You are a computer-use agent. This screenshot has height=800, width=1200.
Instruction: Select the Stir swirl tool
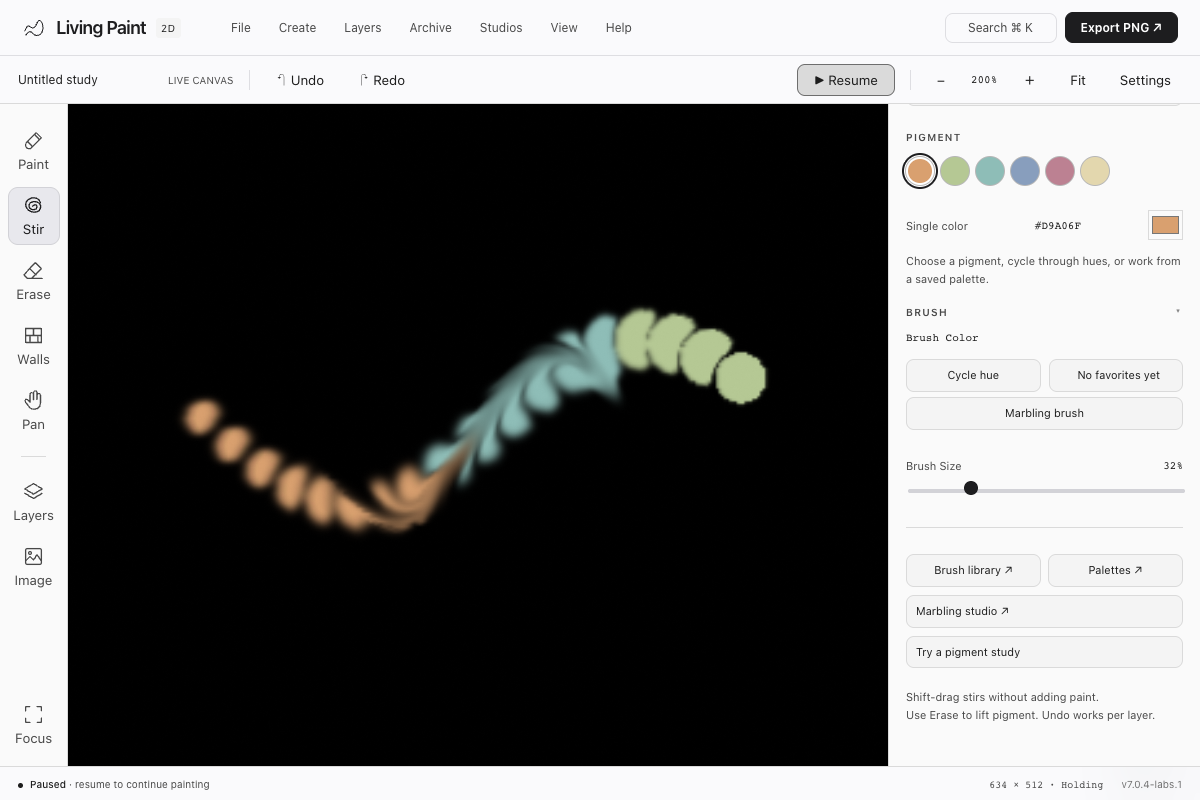coord(33,216)
